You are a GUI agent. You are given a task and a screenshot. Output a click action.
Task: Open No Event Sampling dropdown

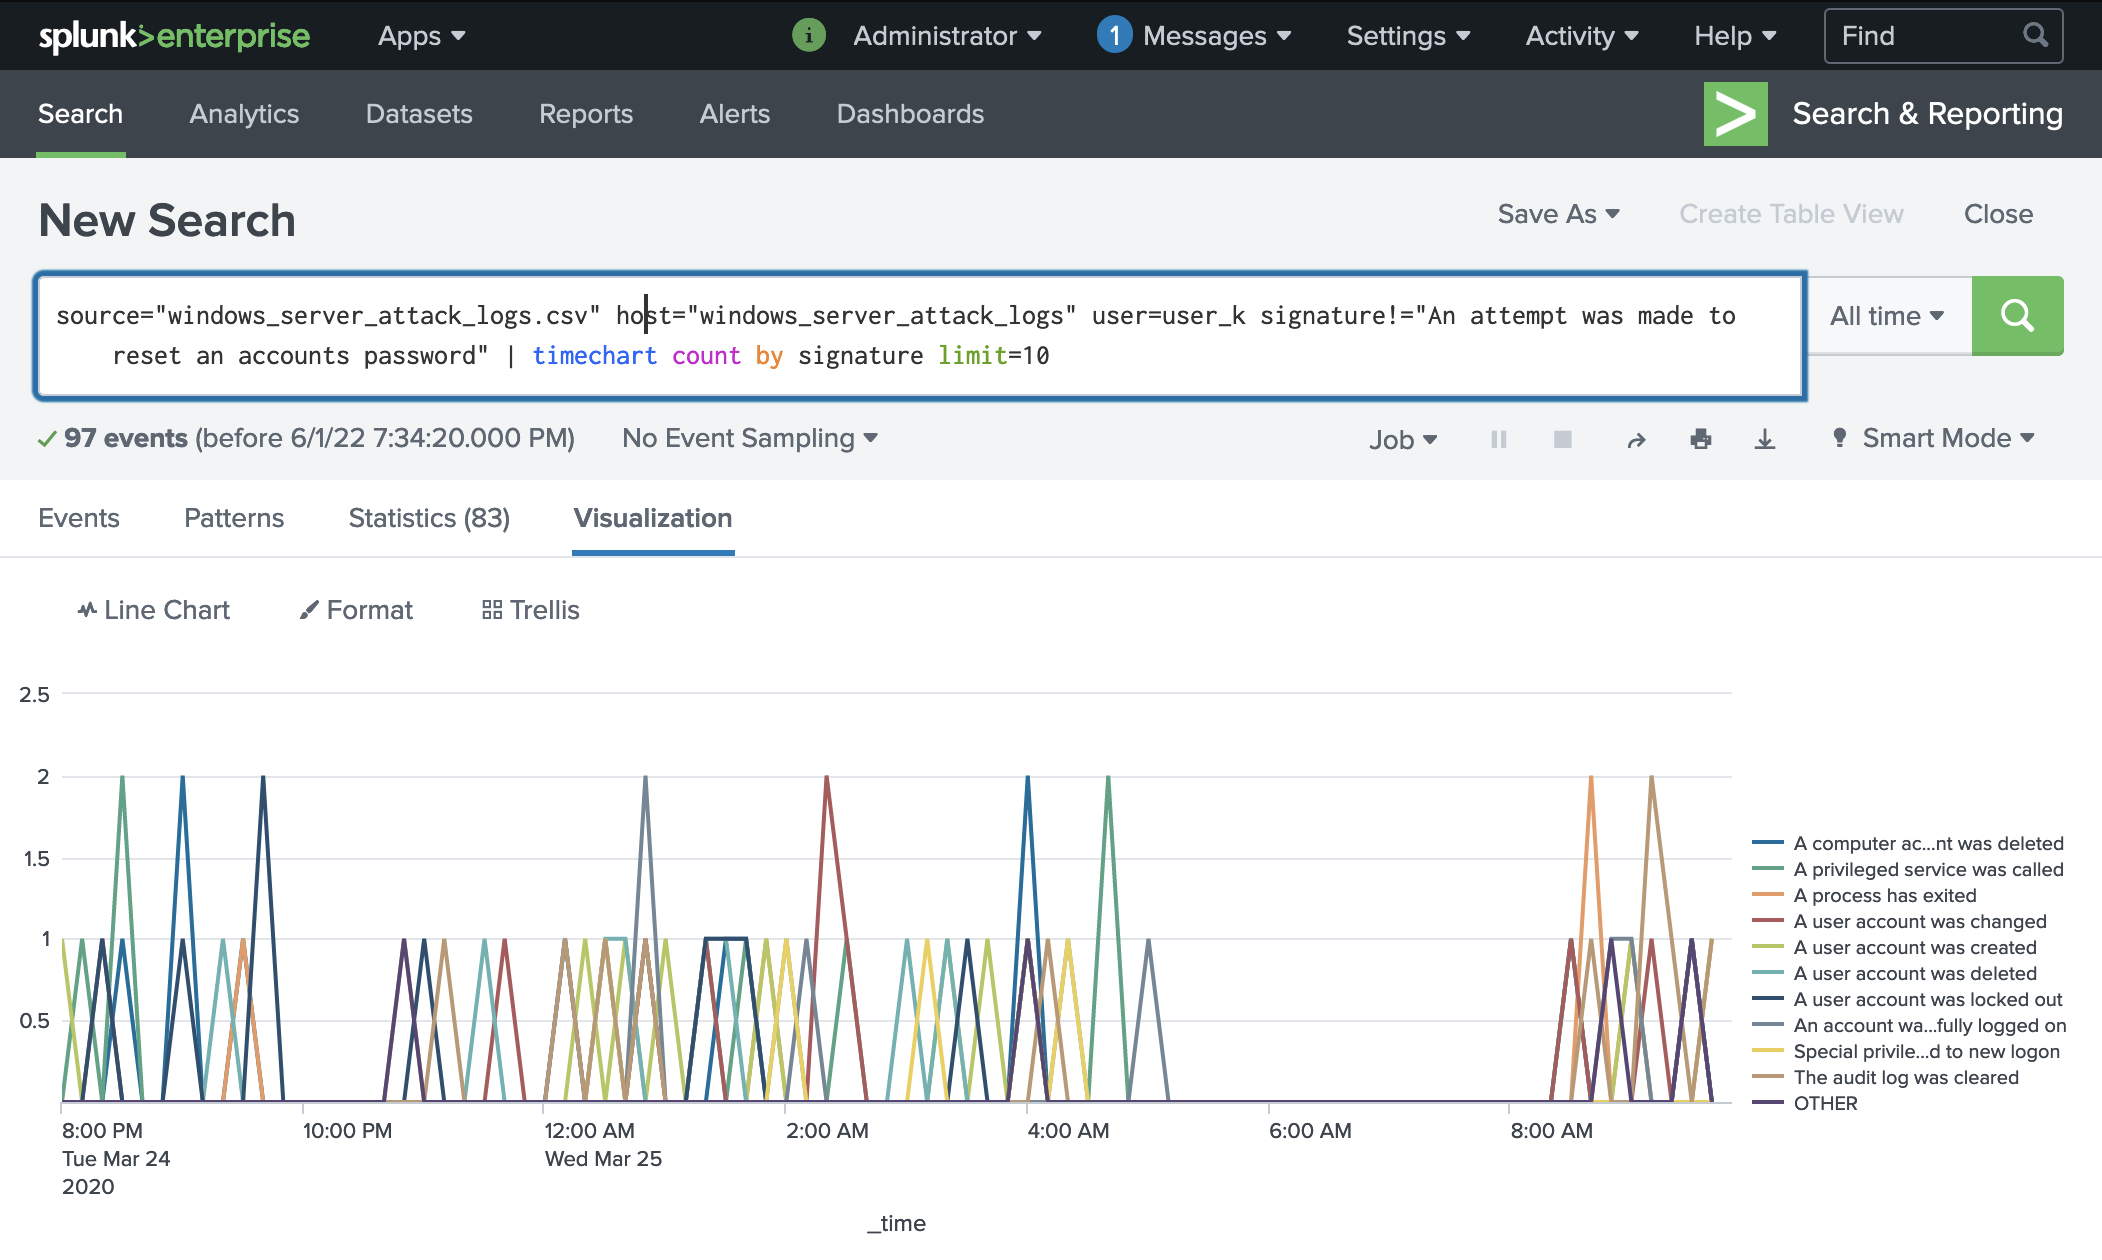tap(749, 438)
